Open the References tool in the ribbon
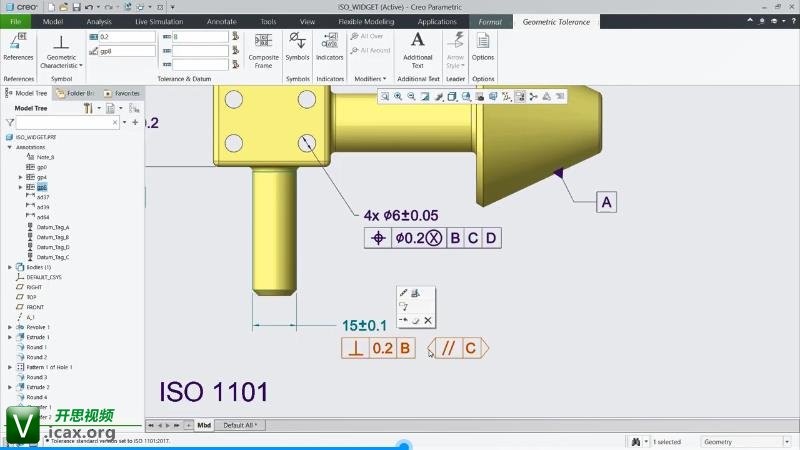The image size is (800, 450). click(18, 45)
